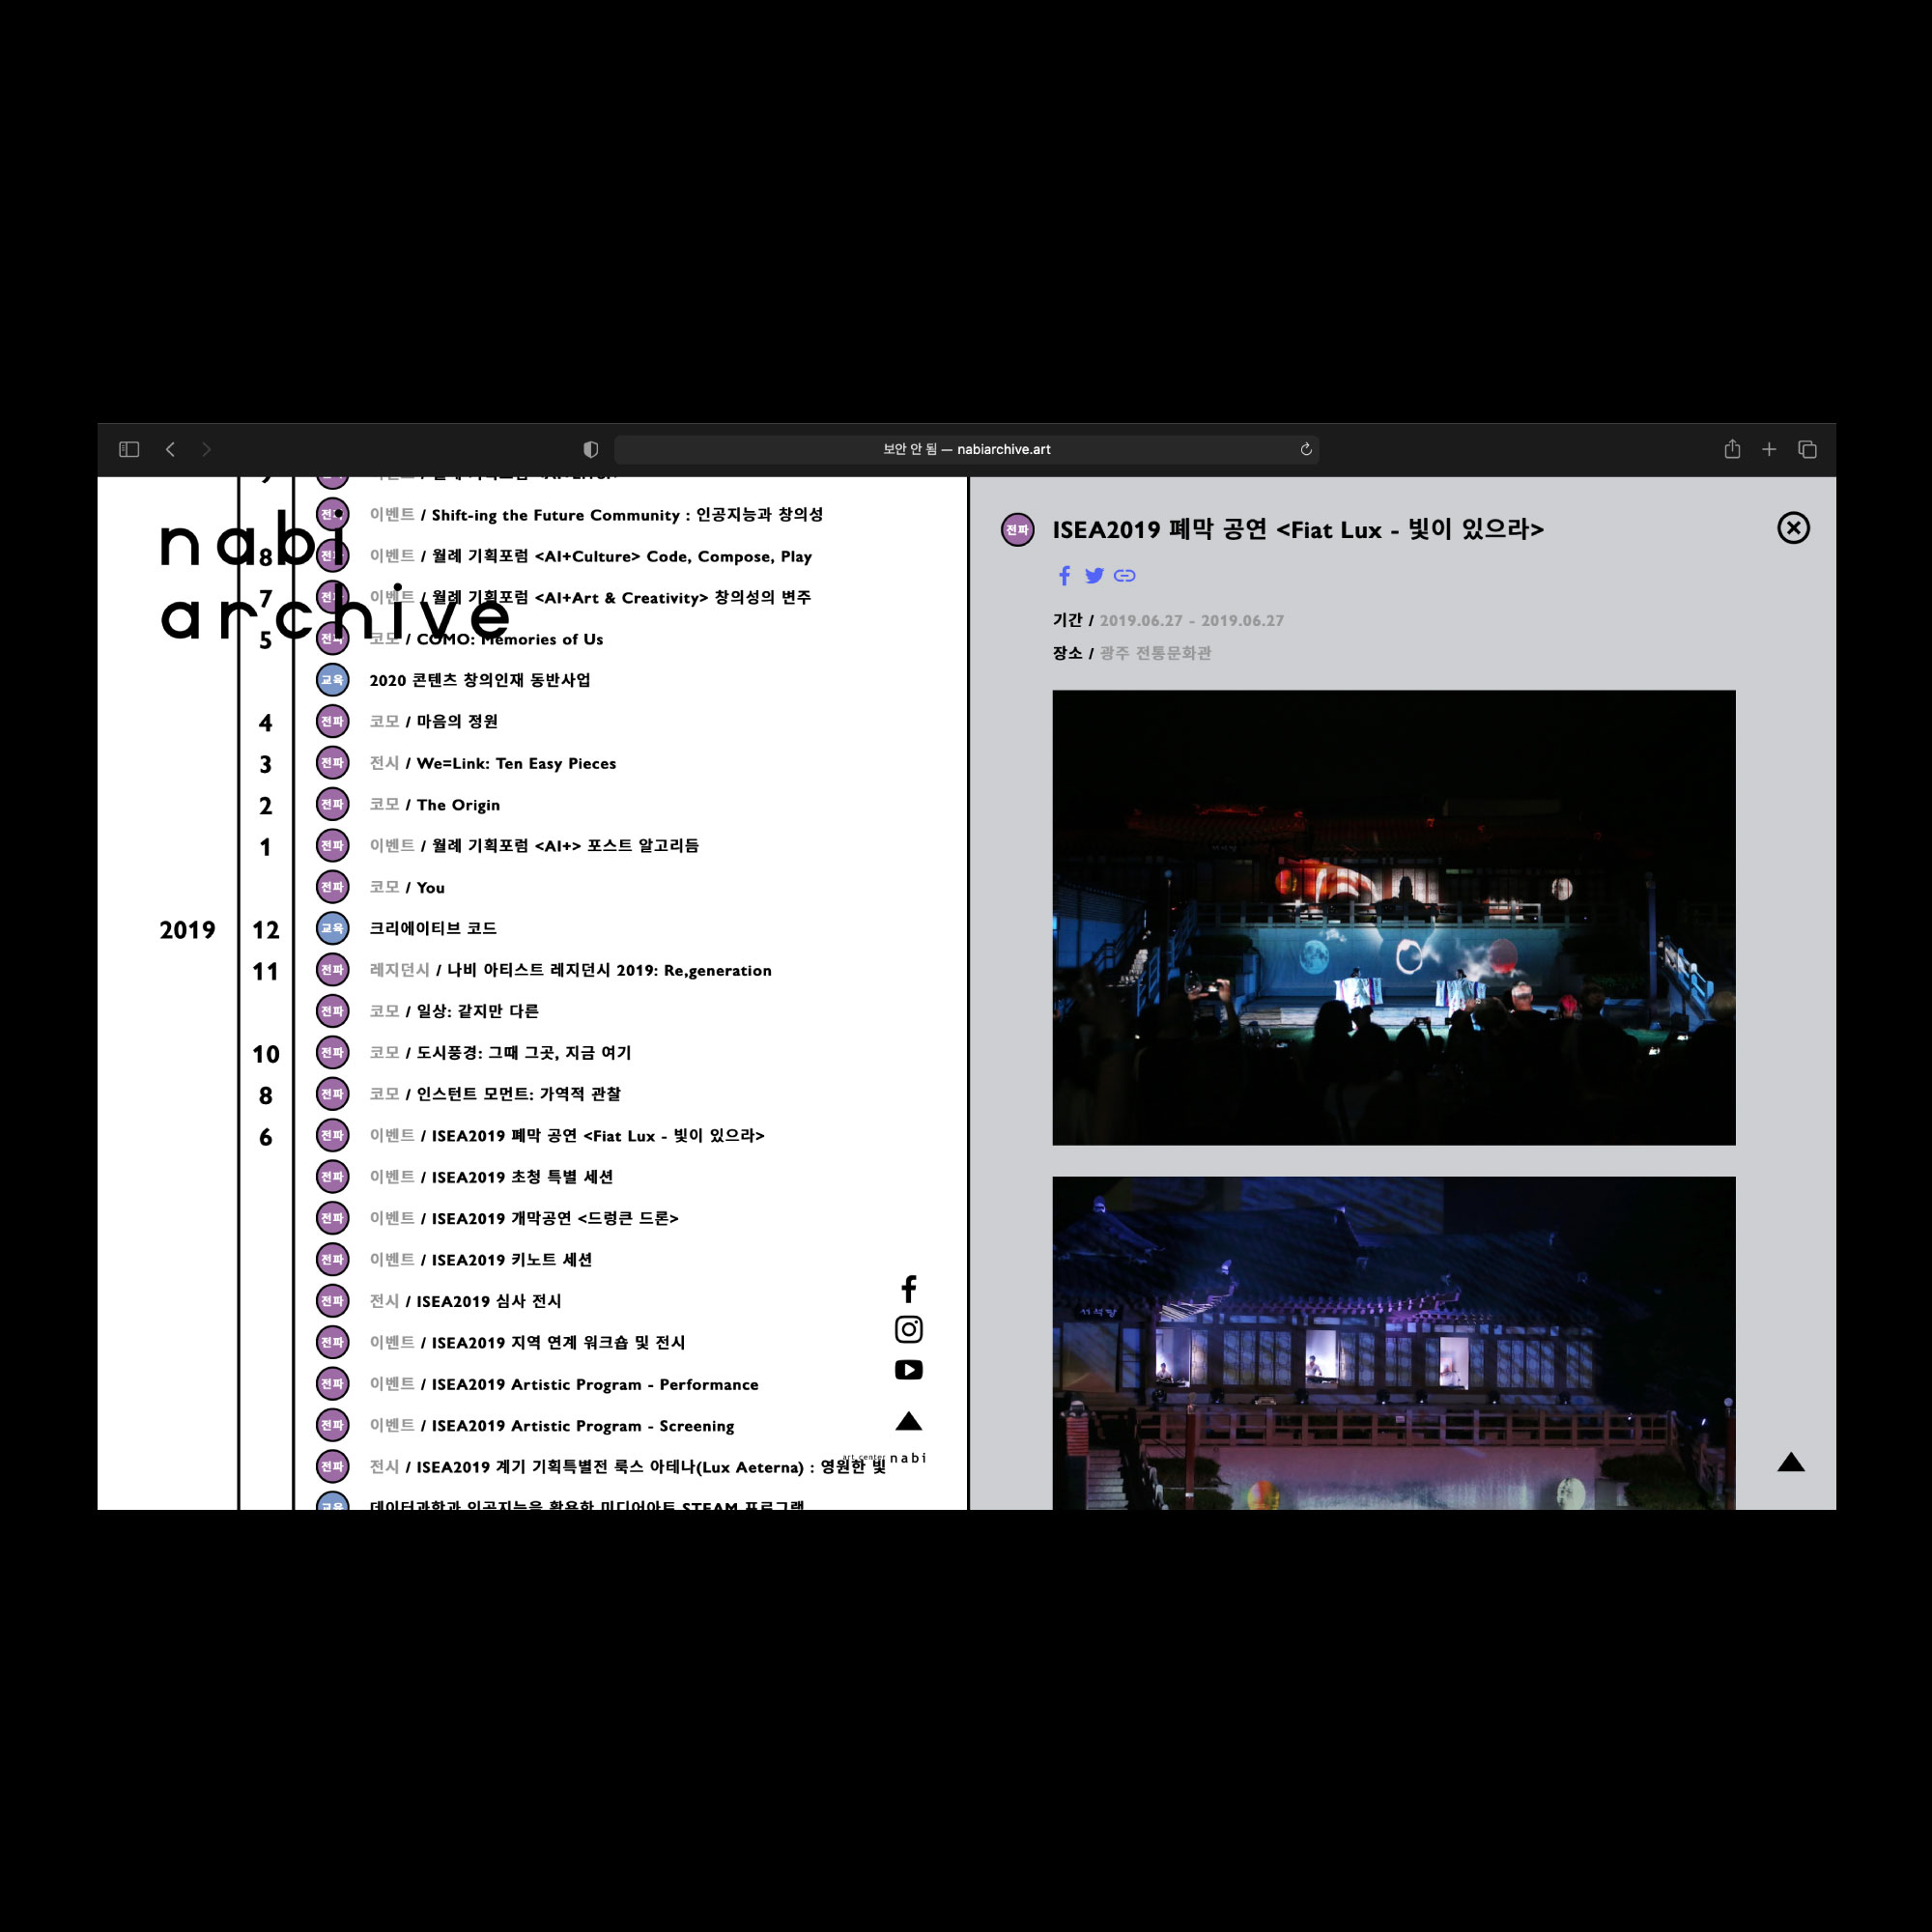
Task: Go back with browser back arrow
Action: 171,449
